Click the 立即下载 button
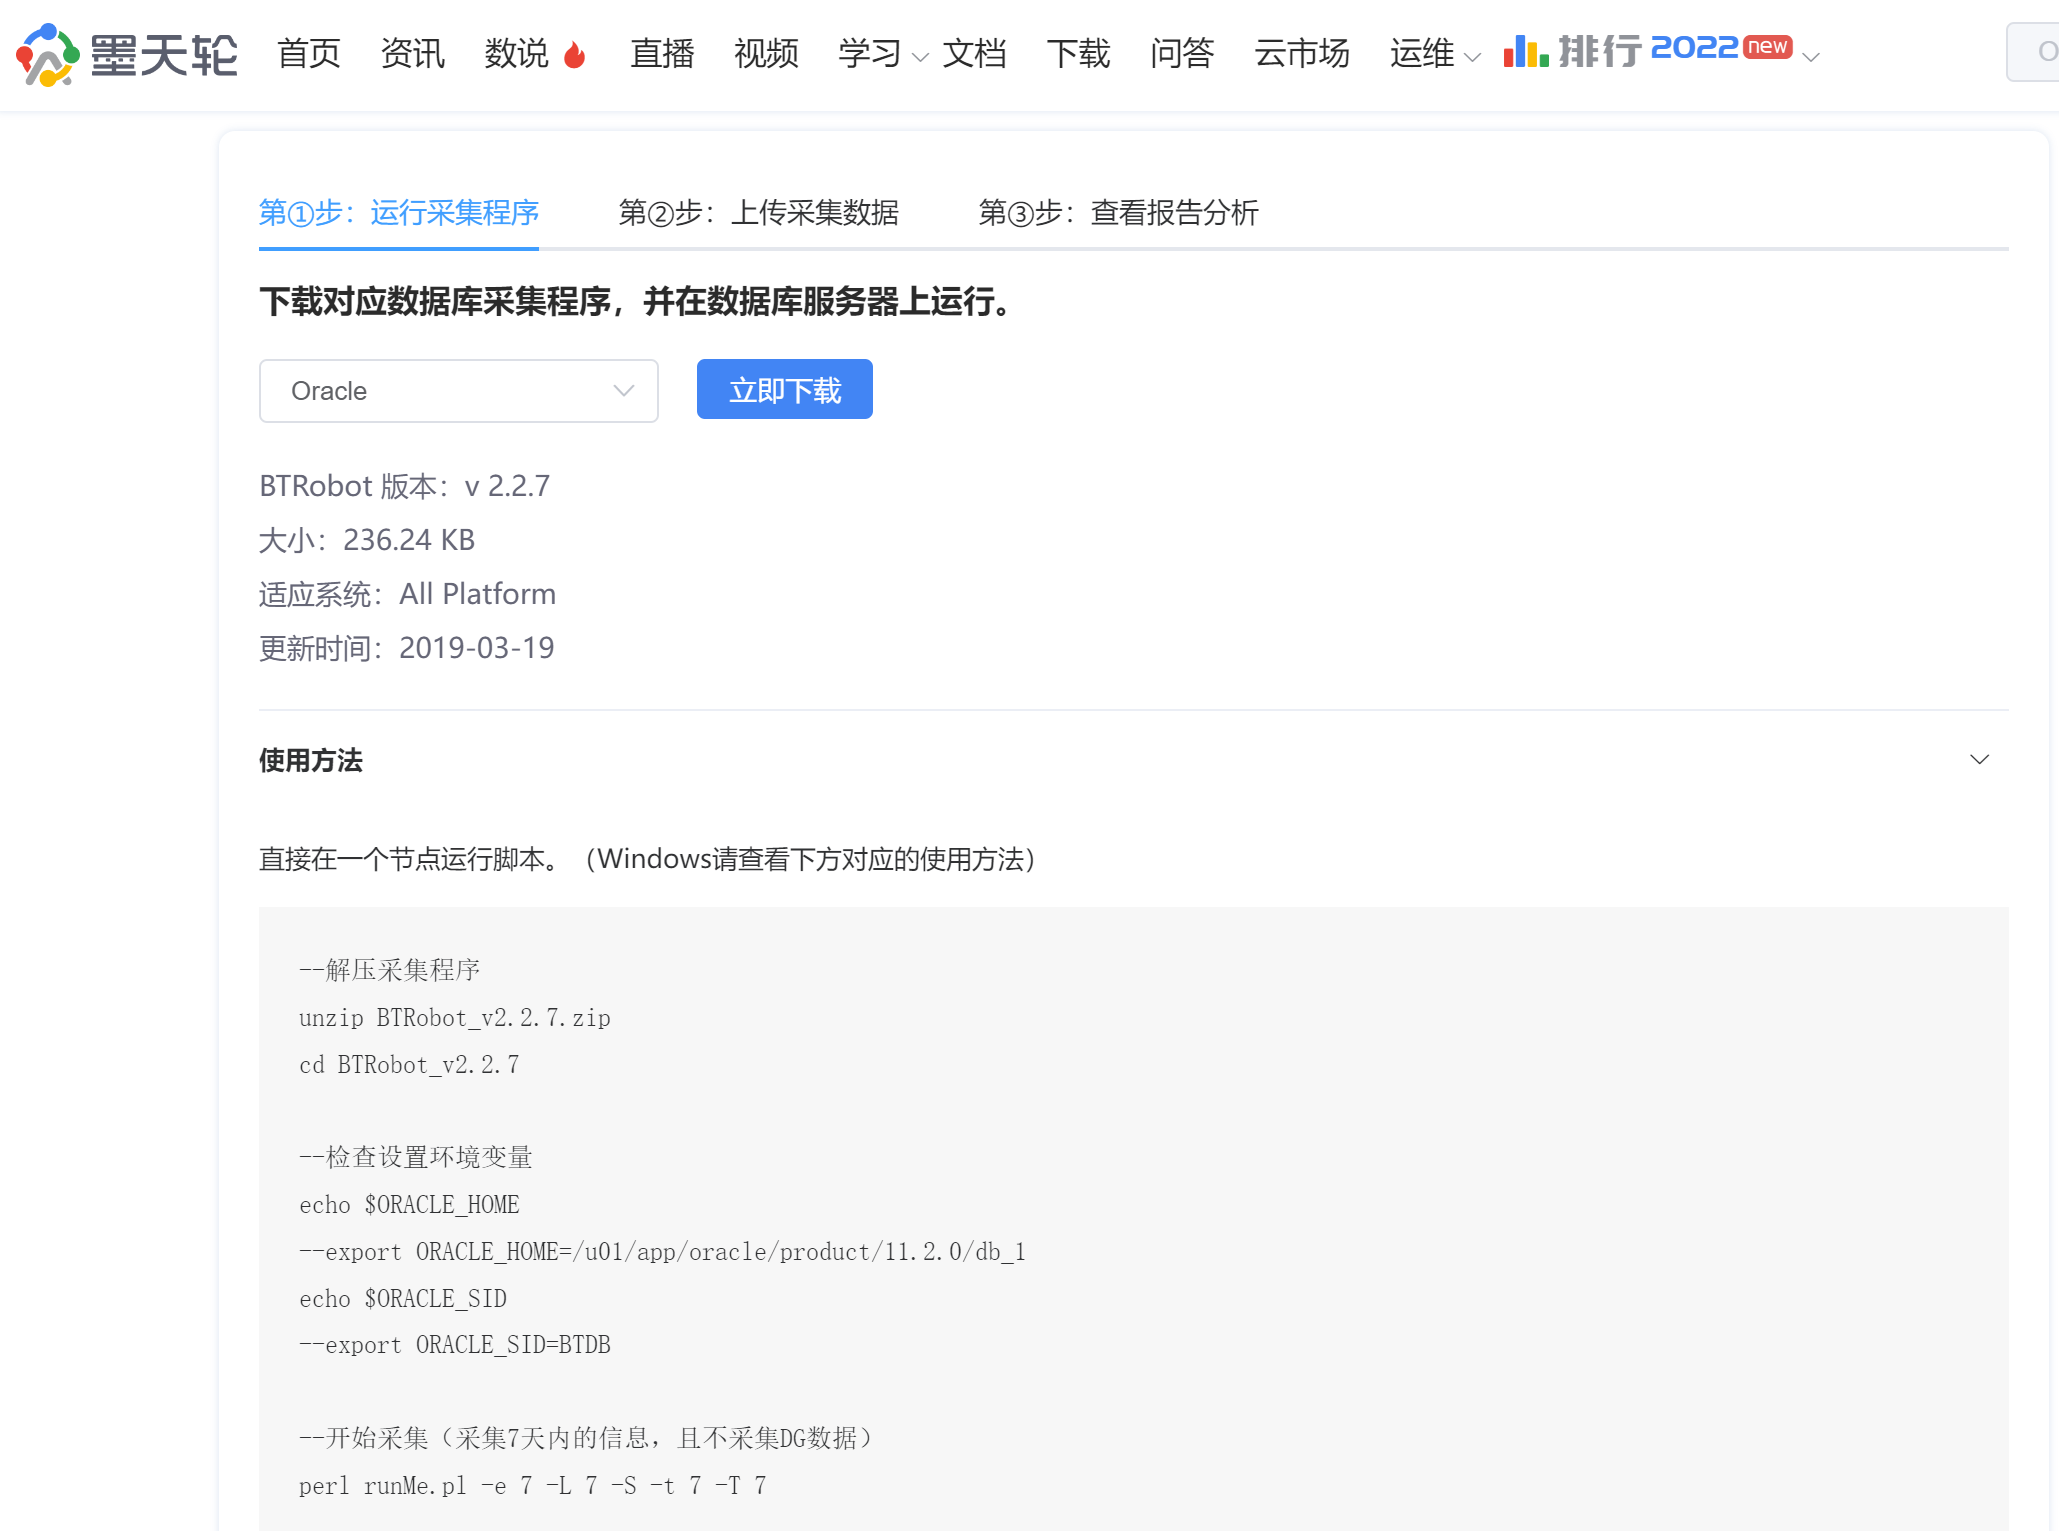The image size is (2059, 1531). pyautogui.click(x=784, y=390)
